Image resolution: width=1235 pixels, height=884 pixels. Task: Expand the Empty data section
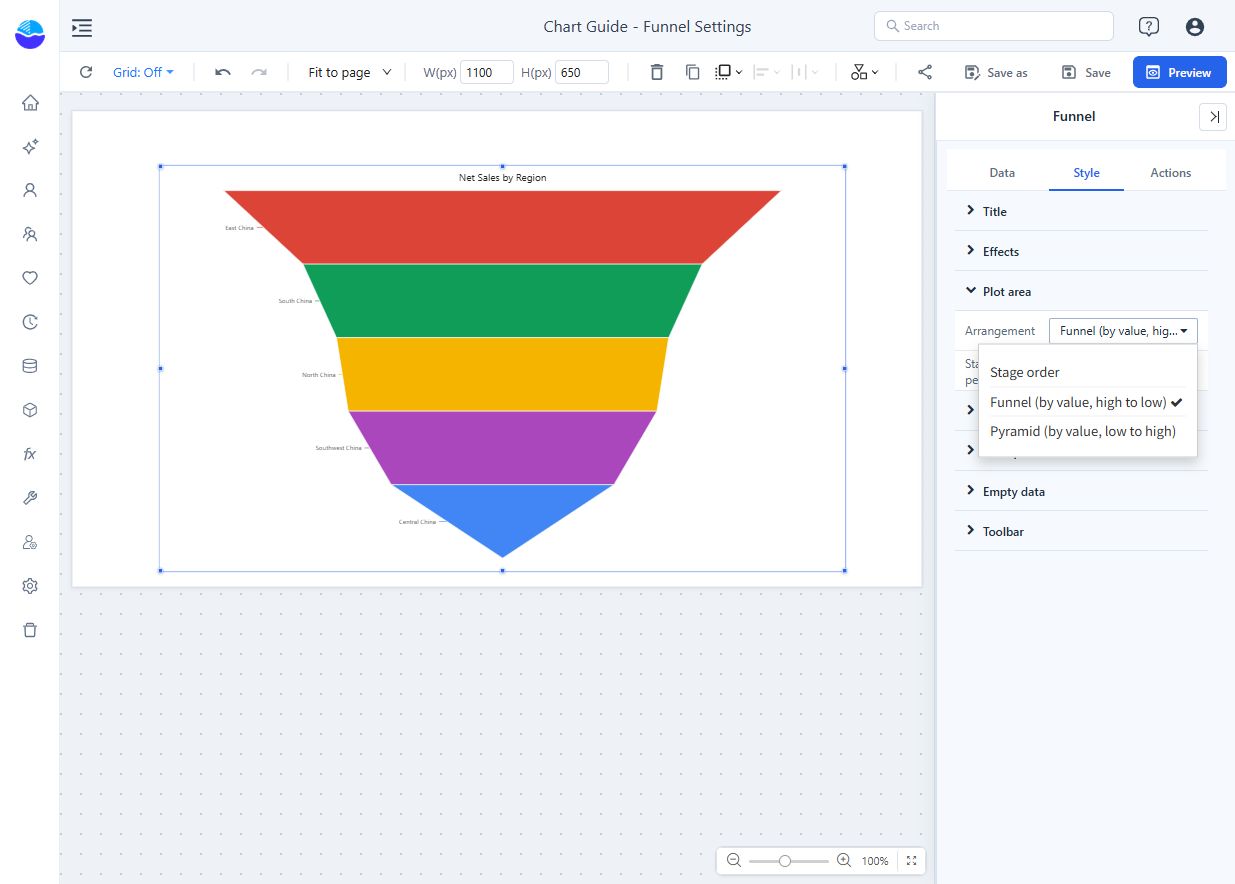coord(1081,491)
